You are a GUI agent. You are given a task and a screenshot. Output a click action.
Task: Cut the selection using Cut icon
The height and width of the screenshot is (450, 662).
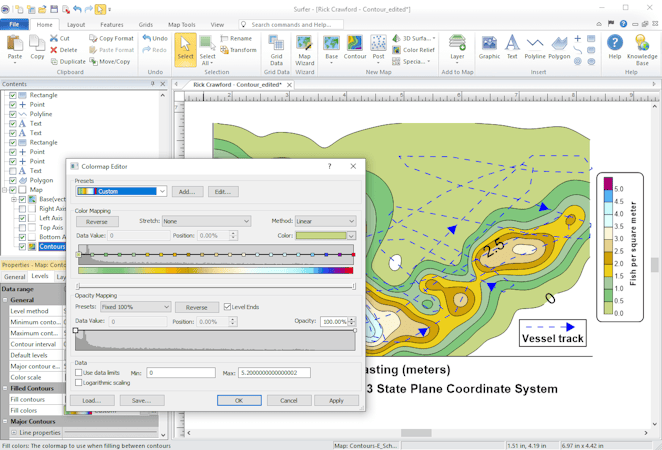(x=59, y=38)
